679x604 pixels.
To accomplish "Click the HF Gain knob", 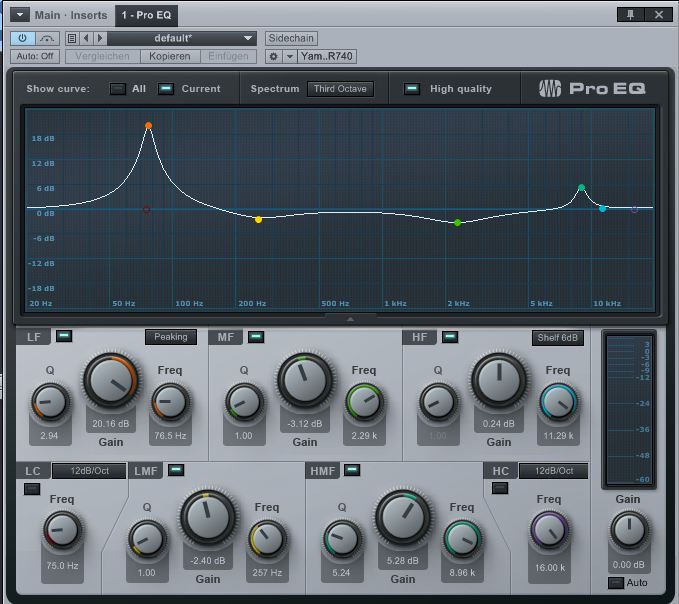I will click(x=499, y=380).
